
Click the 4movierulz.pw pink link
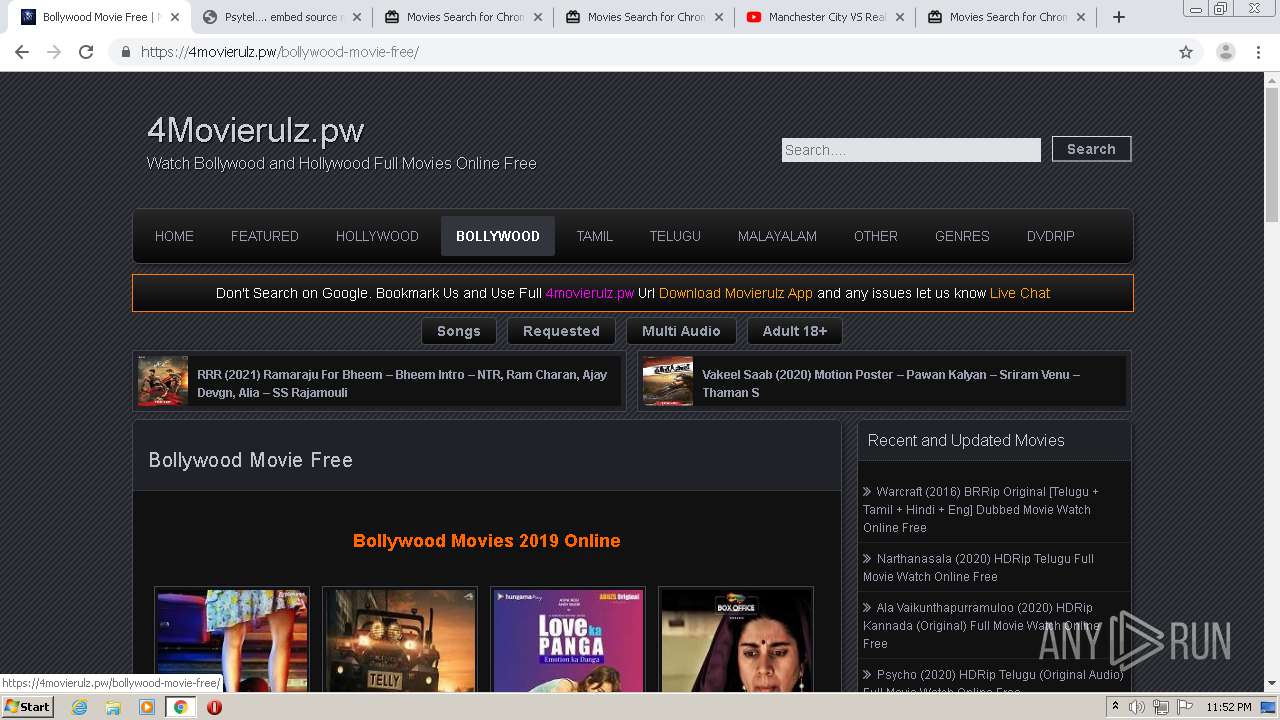(x=590, y=293)
